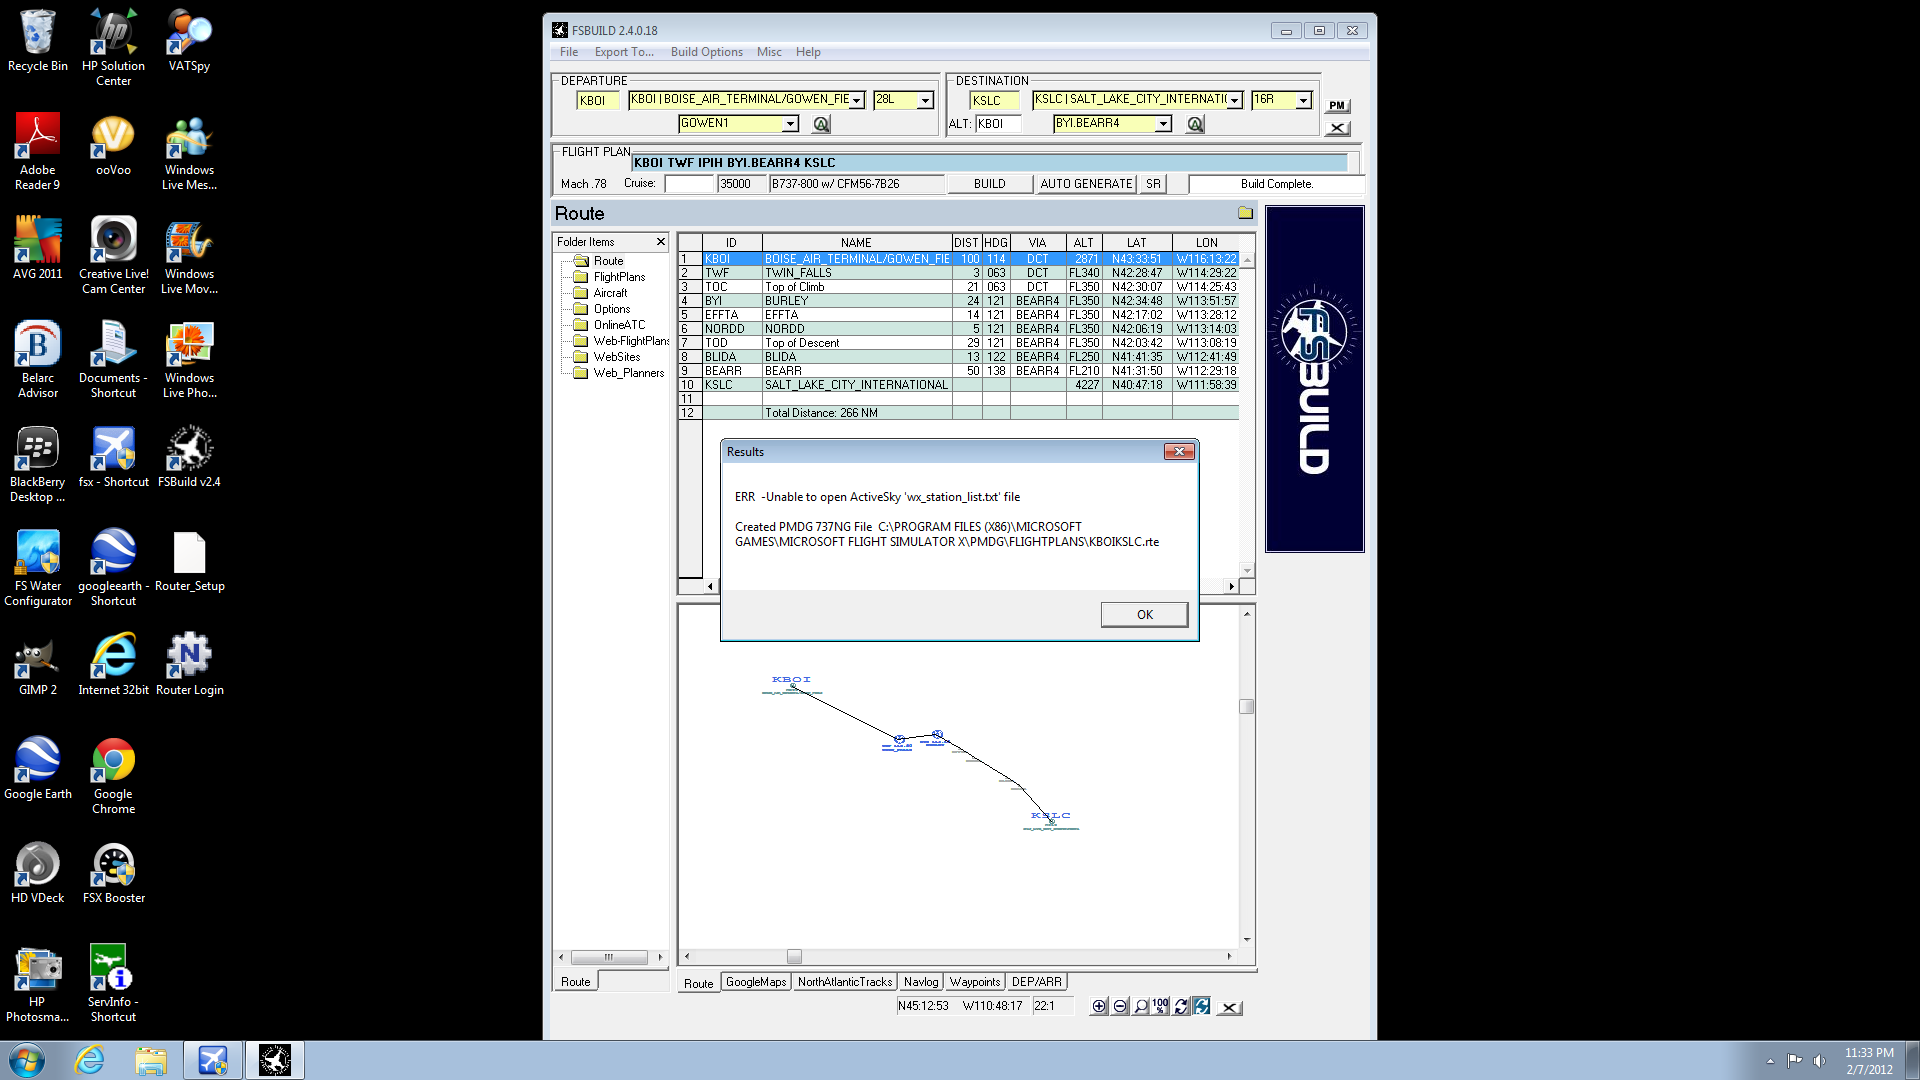The height and width of the screenshot is (1080, 1920).
Task: Click the map vertical scrollbar thumb
Action: (1247, 707)
